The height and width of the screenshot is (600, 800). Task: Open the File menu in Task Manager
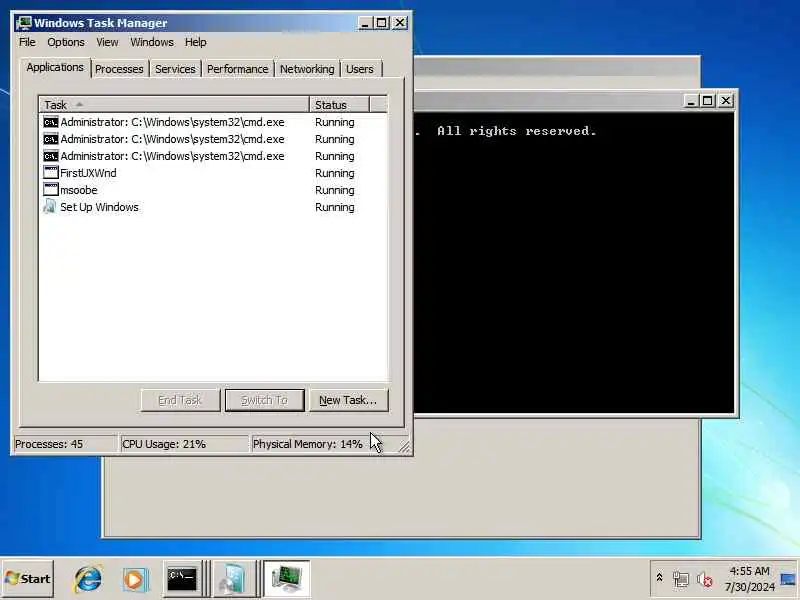pyautogui.click(x=27, y=42)
